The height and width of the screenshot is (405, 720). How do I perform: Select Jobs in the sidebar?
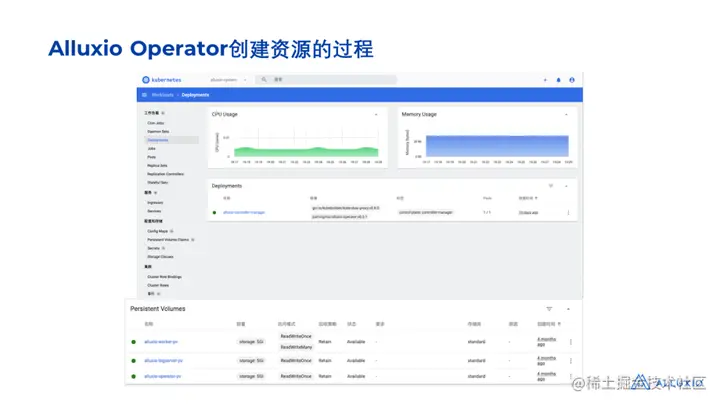tap(152, 148)
